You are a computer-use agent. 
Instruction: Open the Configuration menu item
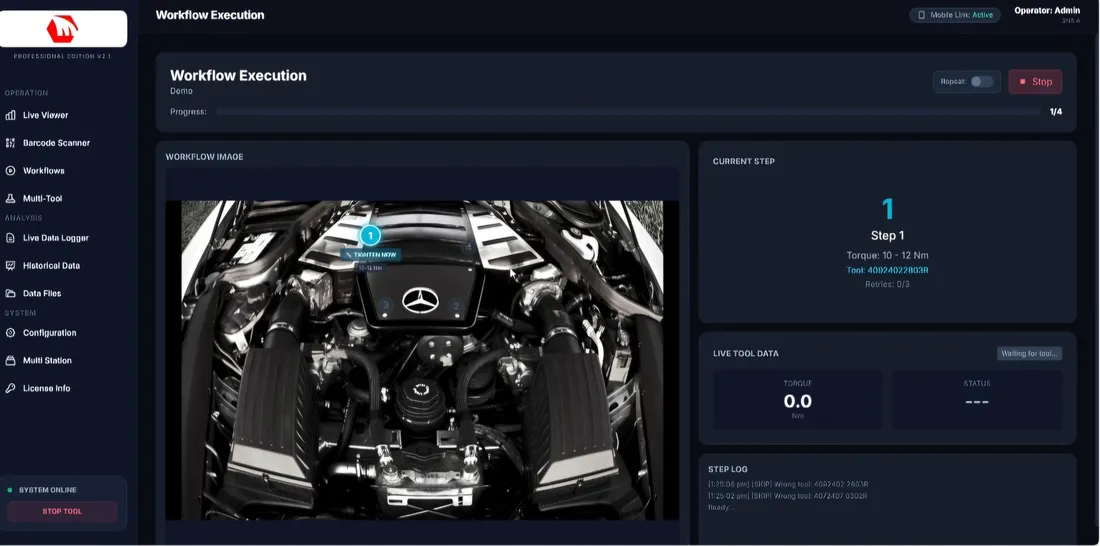(49, 333)
